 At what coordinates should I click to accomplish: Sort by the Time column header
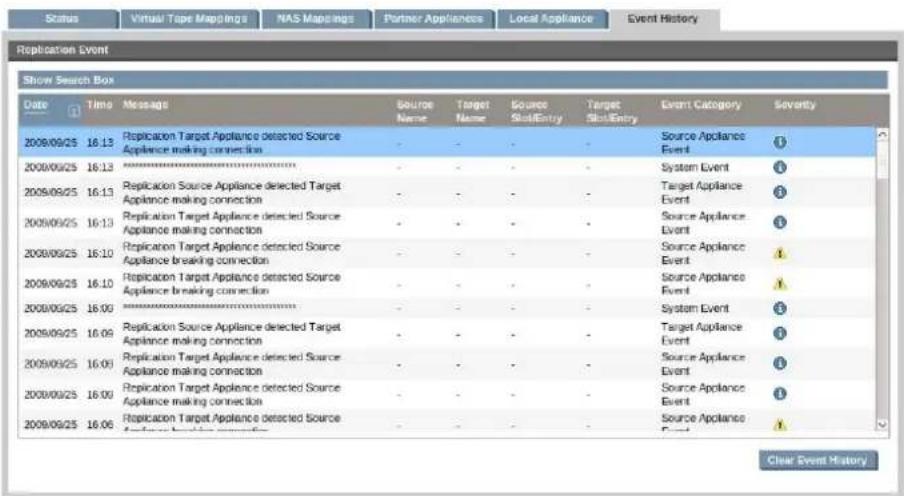point(99,105)
